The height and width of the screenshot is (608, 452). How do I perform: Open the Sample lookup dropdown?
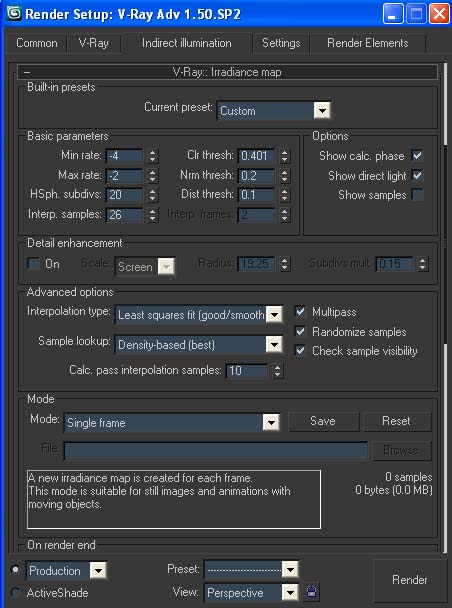tap(199, 345)
